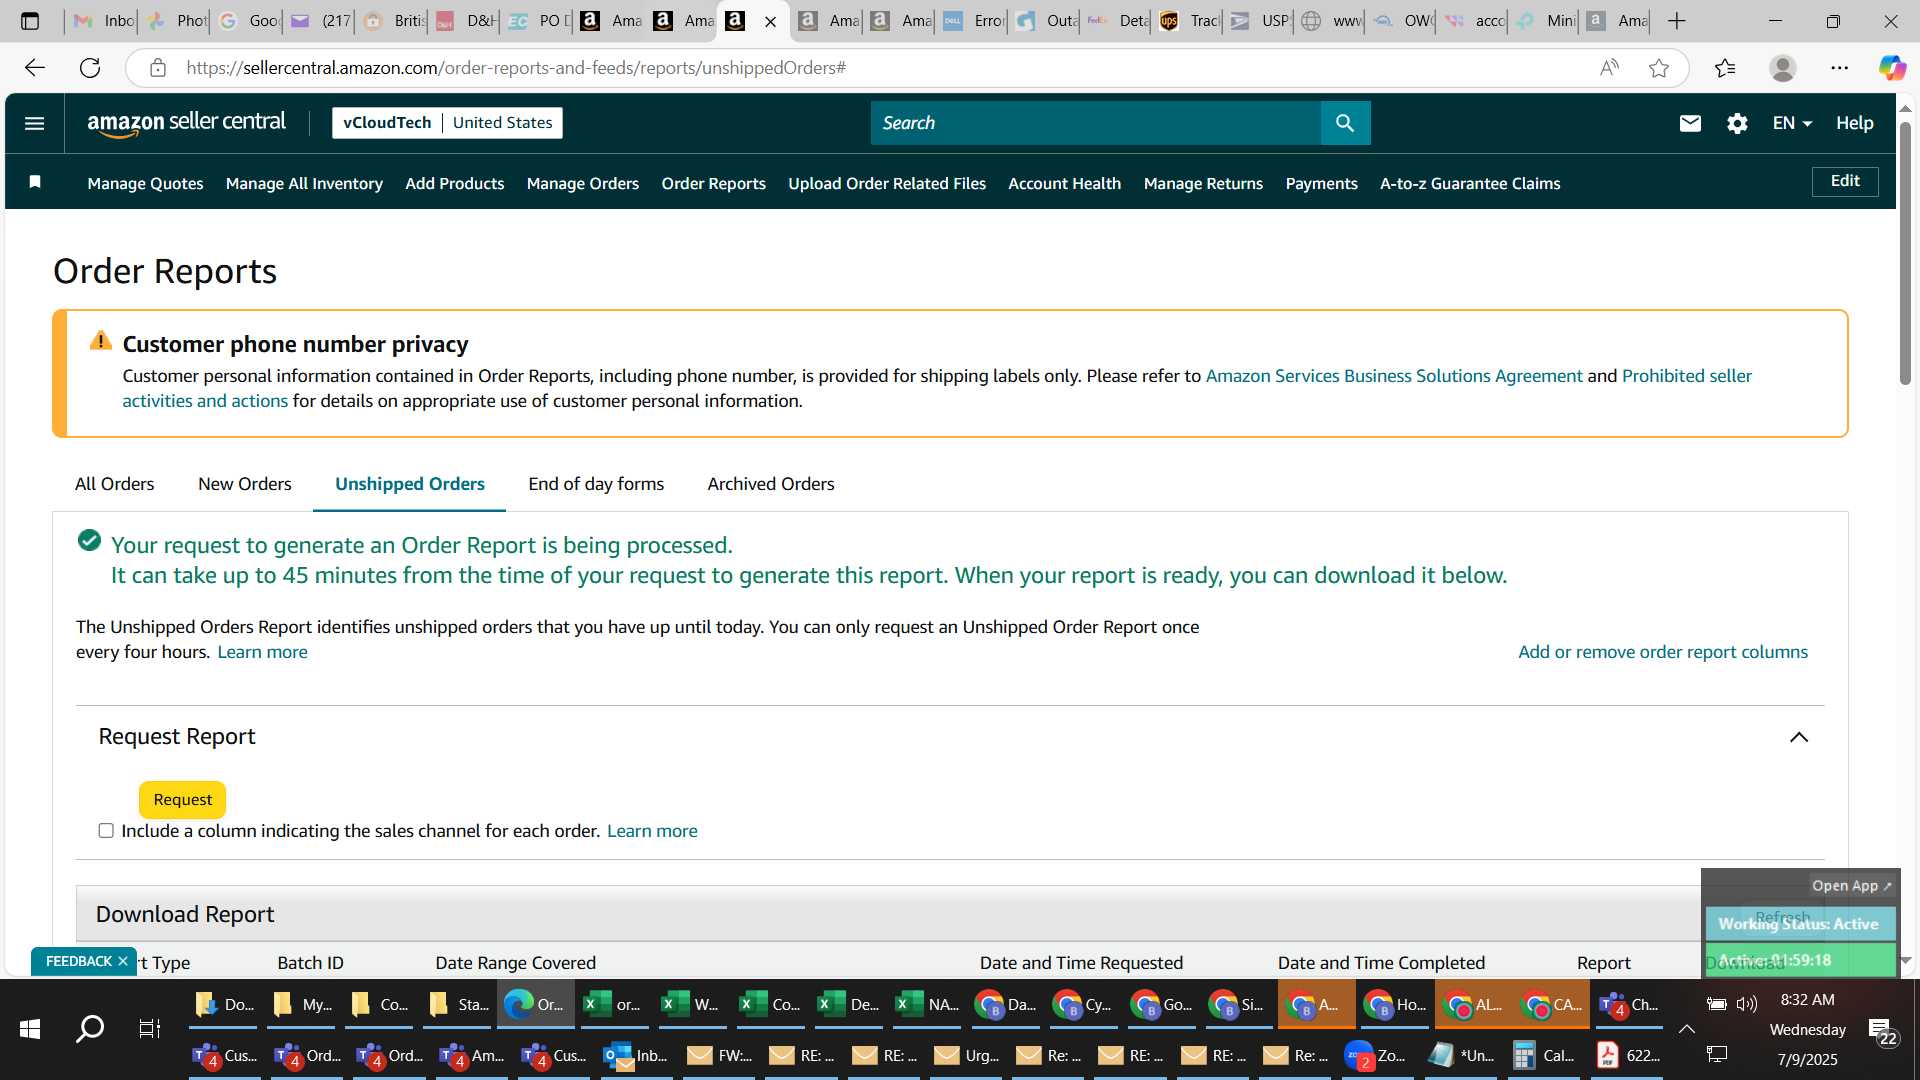Select the Unshipped Orders tab
The width and height of the screenshot is (1920, 1080).
410,484
